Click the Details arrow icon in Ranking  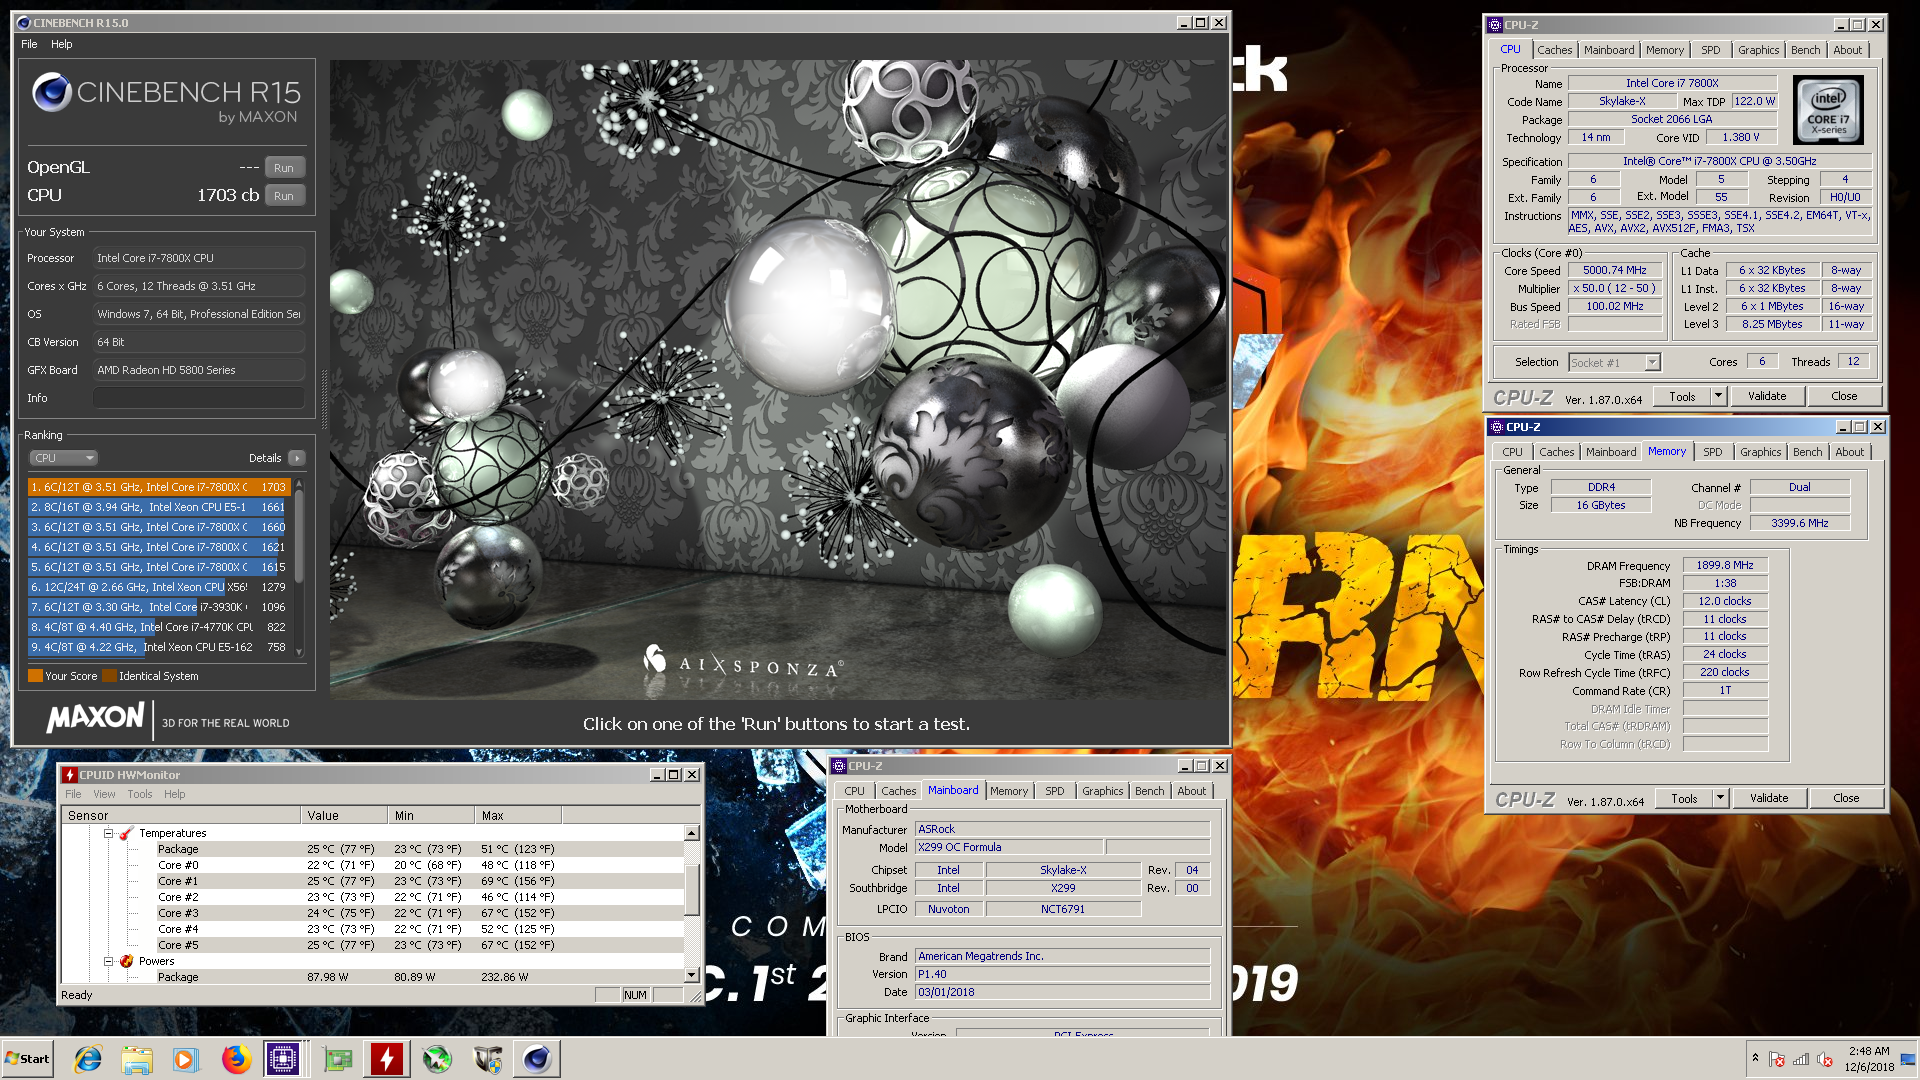[x=297, y=458]
